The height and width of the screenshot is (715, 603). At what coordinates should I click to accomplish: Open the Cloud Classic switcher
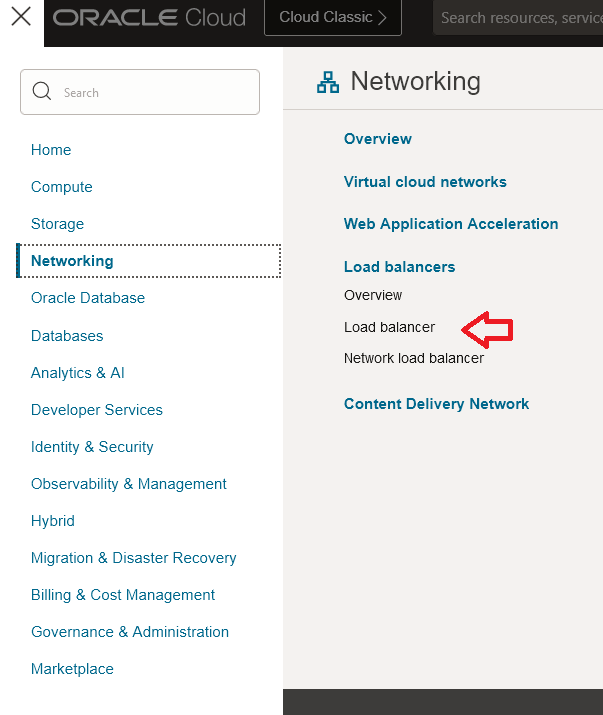(x=333, y=17)
